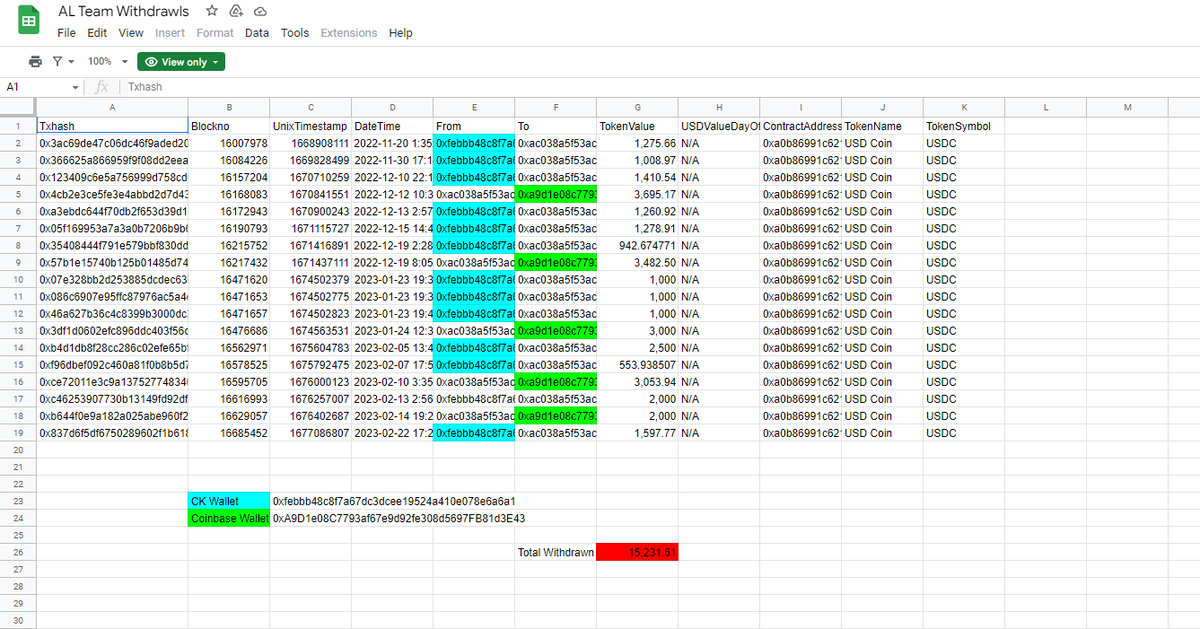Click the print icon in the toolbar
1200x629 pixels.
36,62
